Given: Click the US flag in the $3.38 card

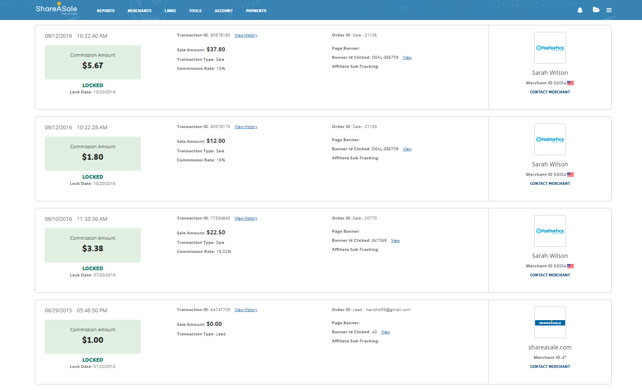Looking at the screenshot, I should pos(570,266).
